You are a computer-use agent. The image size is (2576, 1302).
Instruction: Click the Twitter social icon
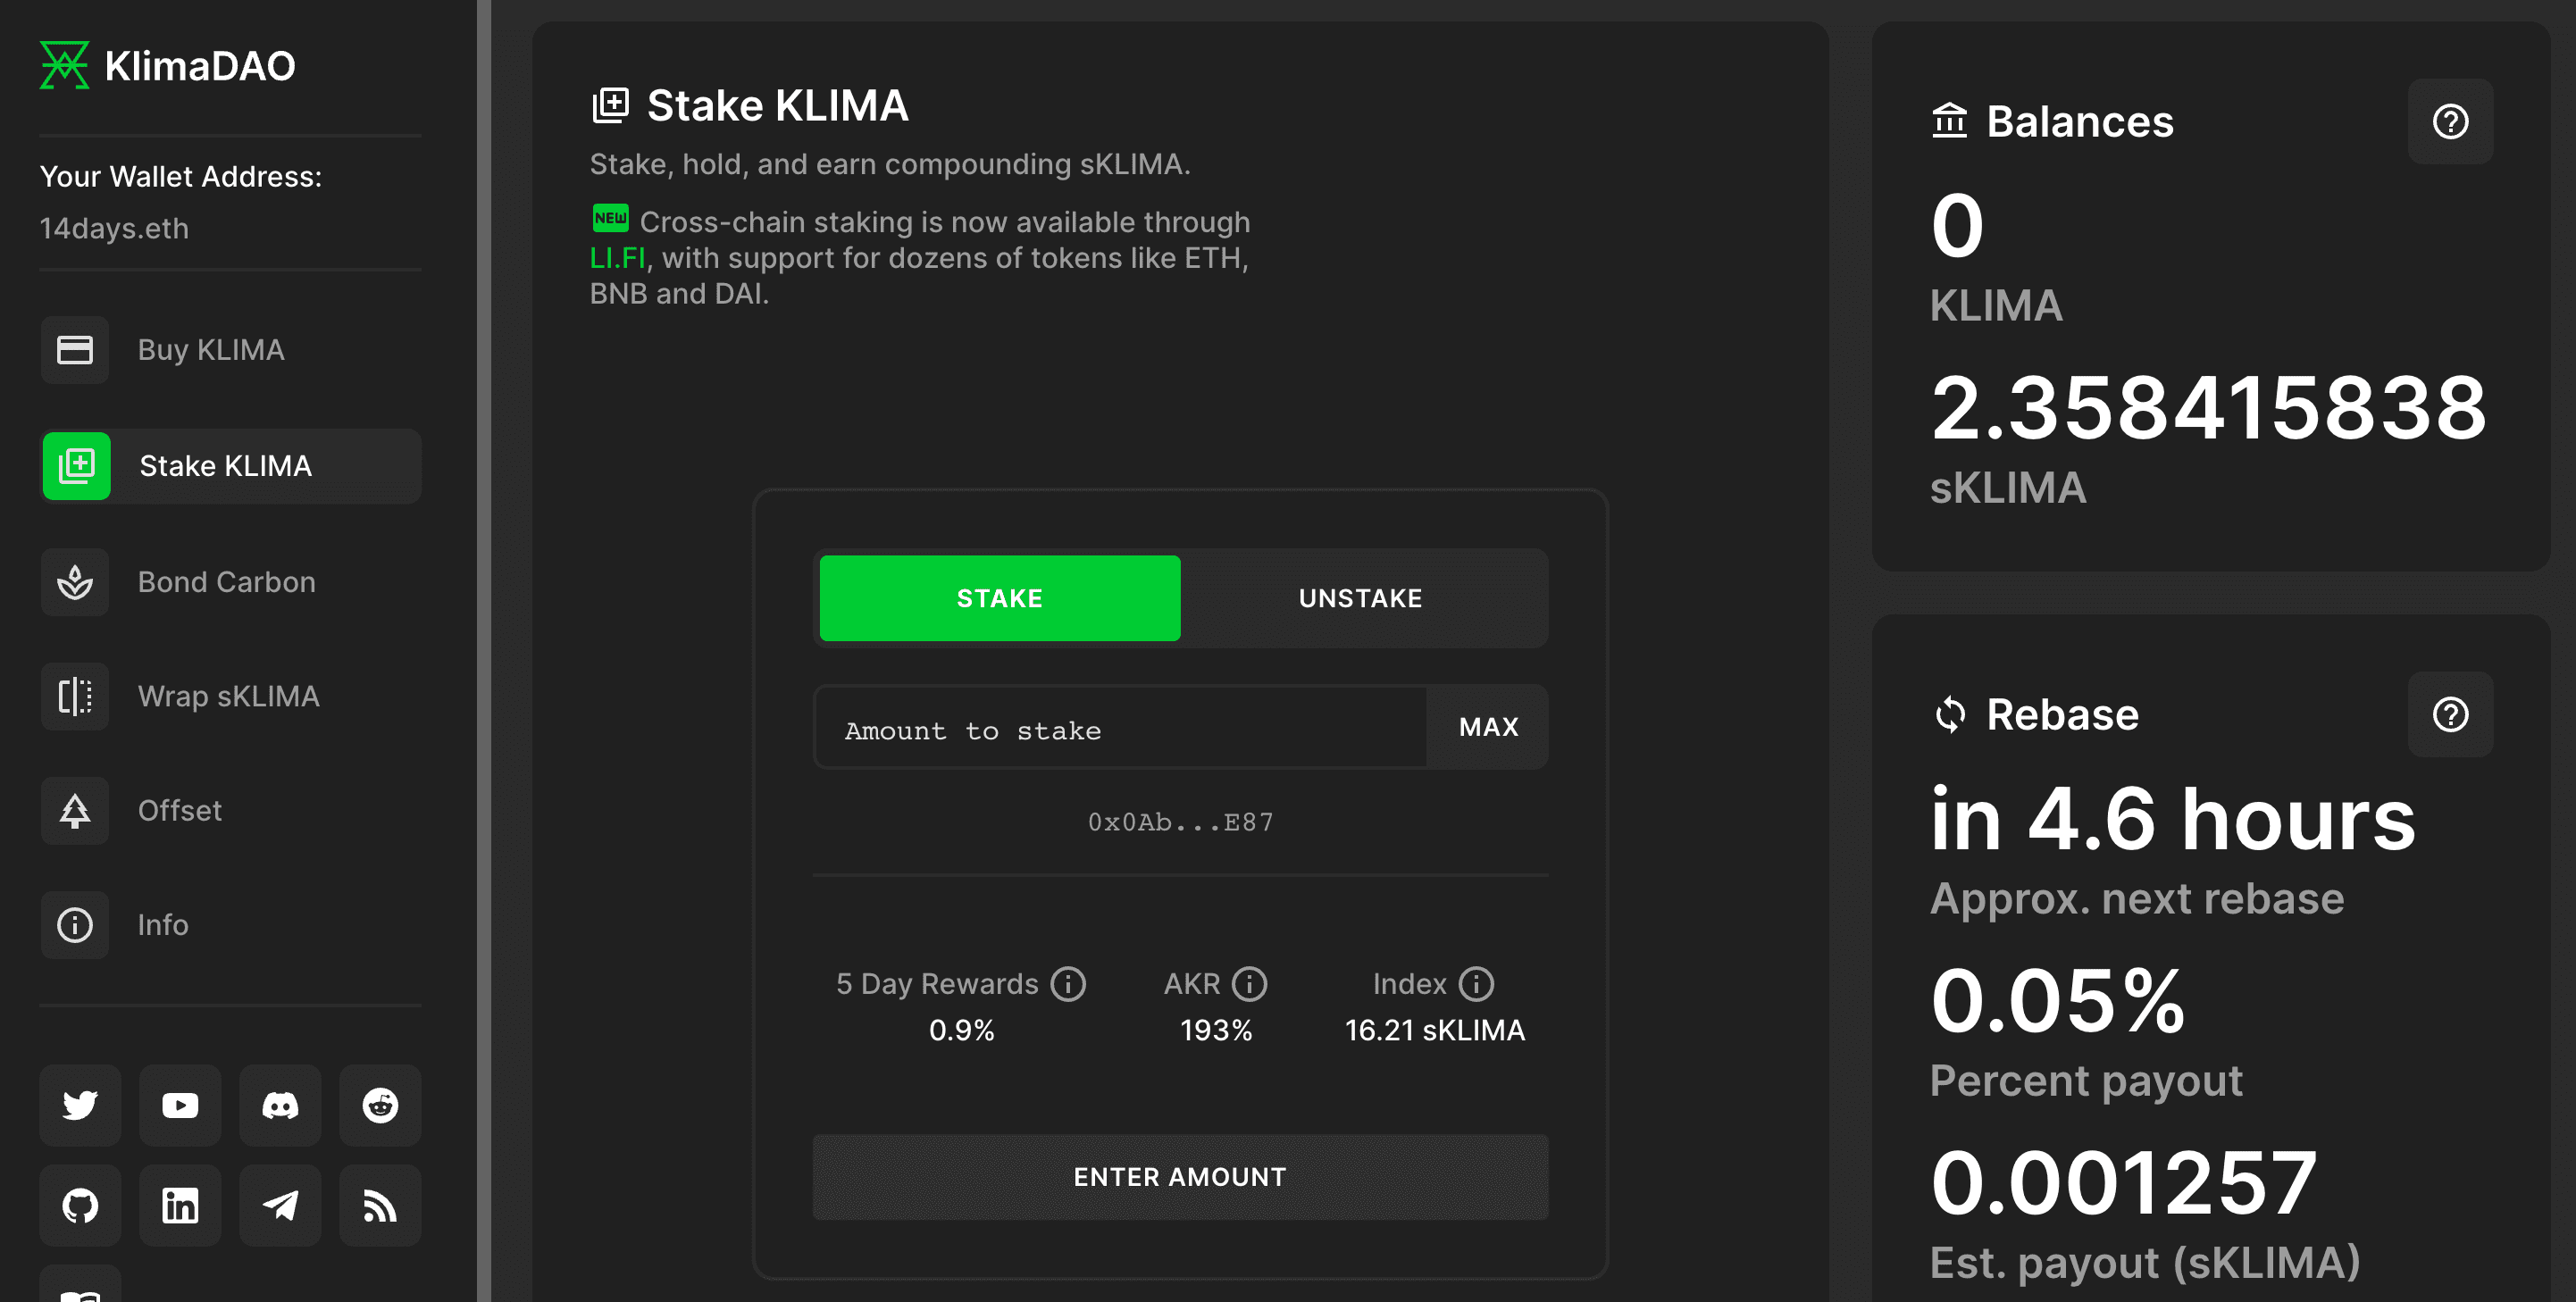click(81, 1105)
